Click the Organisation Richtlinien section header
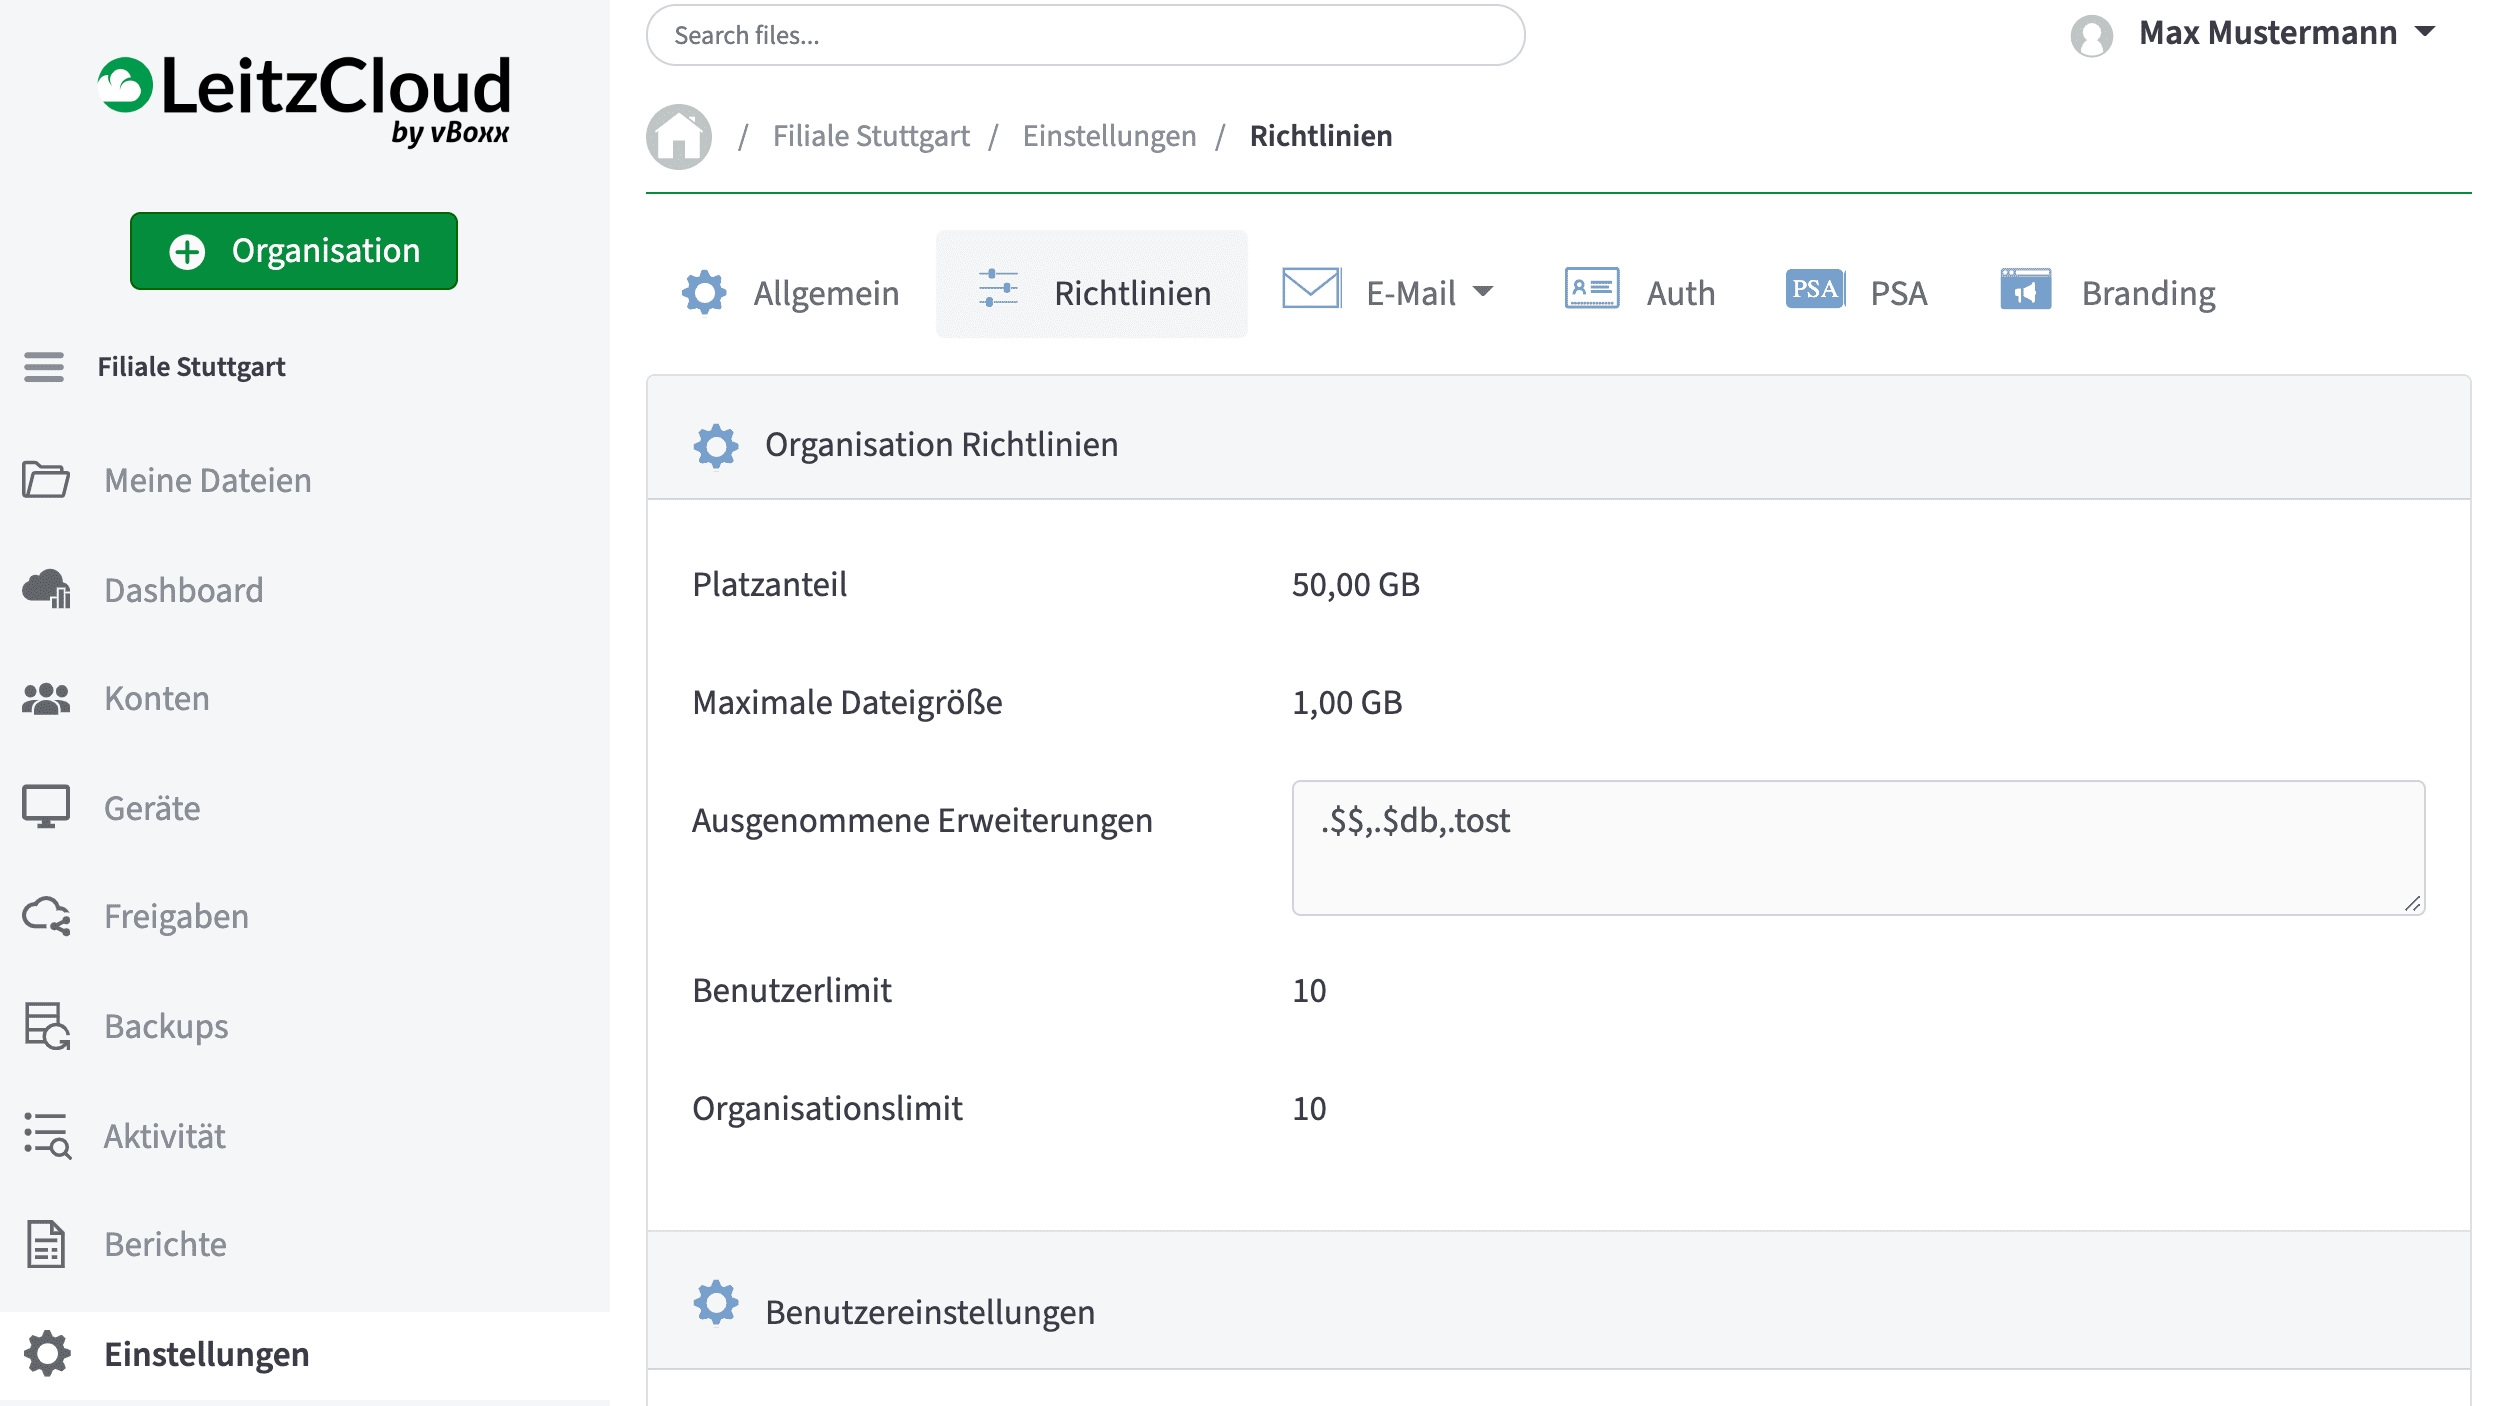The image size is (2498, 1406). (x=1558, y=438)
